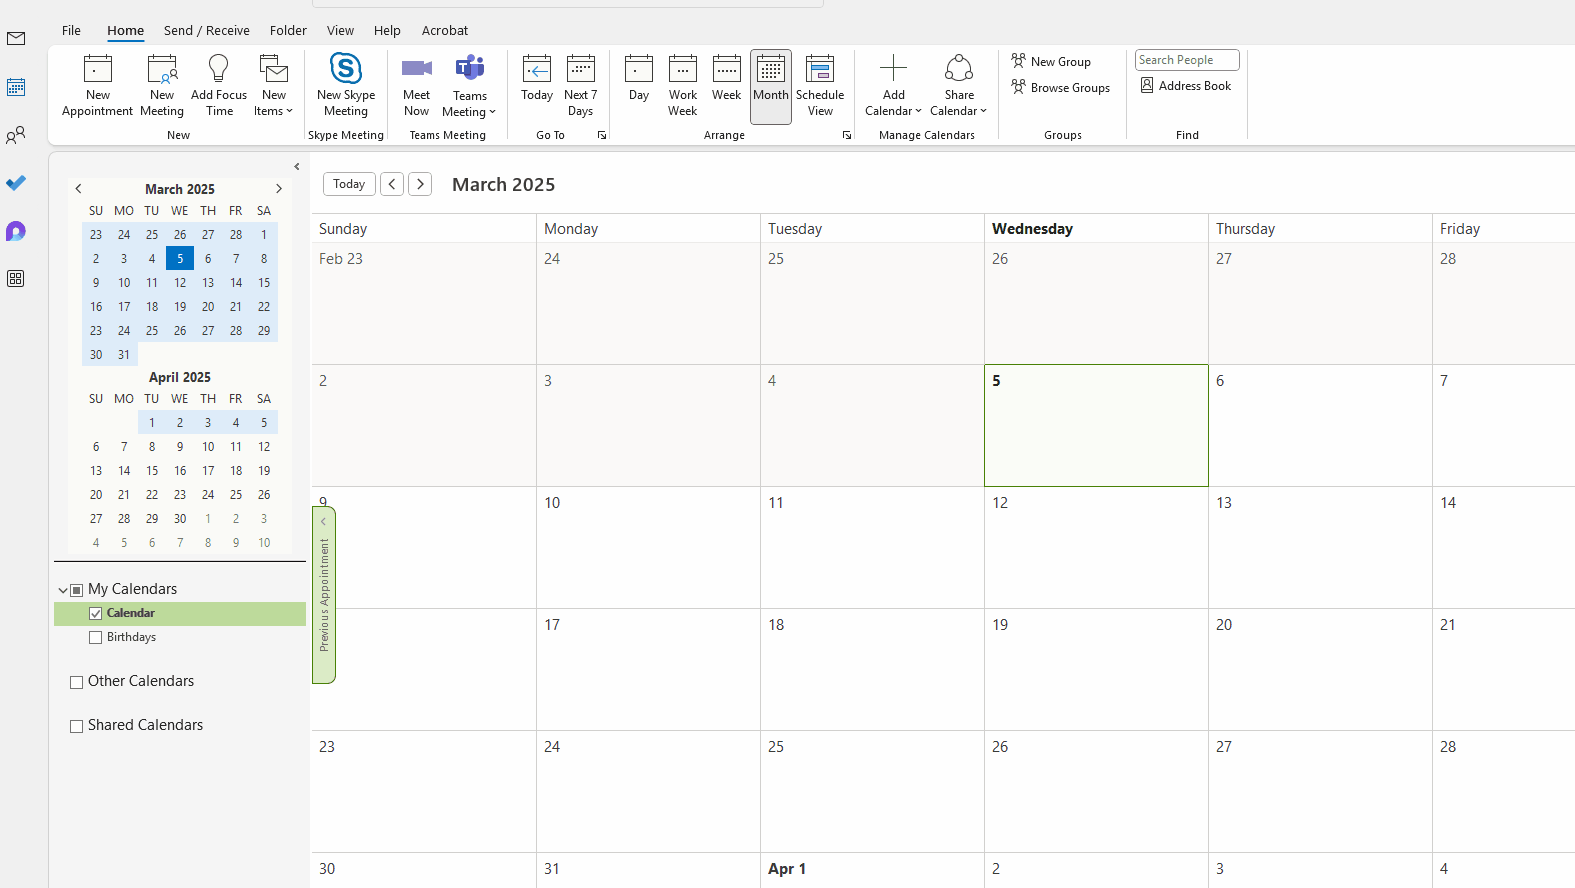Switch to Day view
This screenshot has height=888, width=1575.
pyautogui.click(x=639, y=80)
